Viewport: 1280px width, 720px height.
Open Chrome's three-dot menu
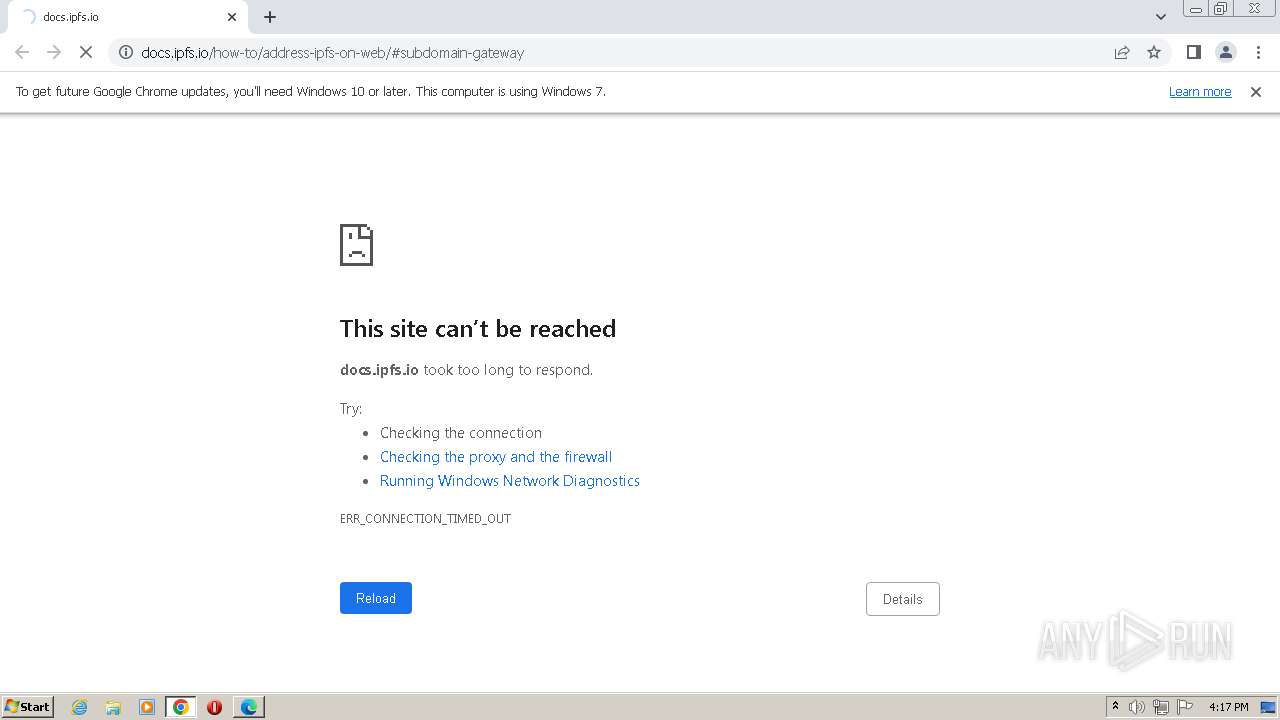tap(1258, 52)
